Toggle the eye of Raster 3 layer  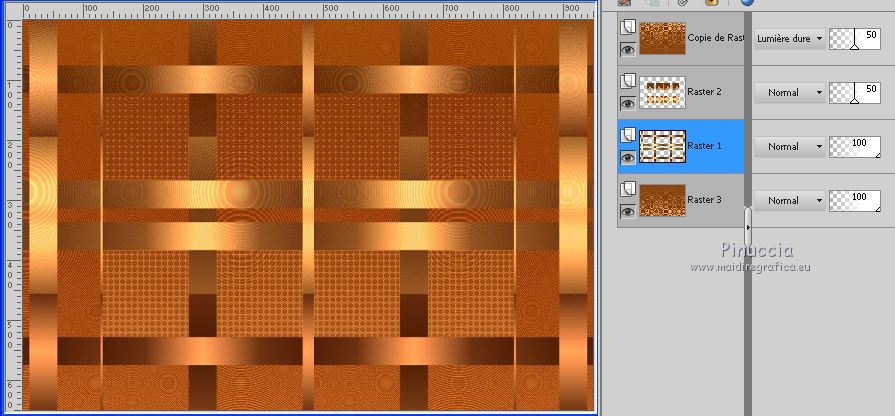point(628,212)
